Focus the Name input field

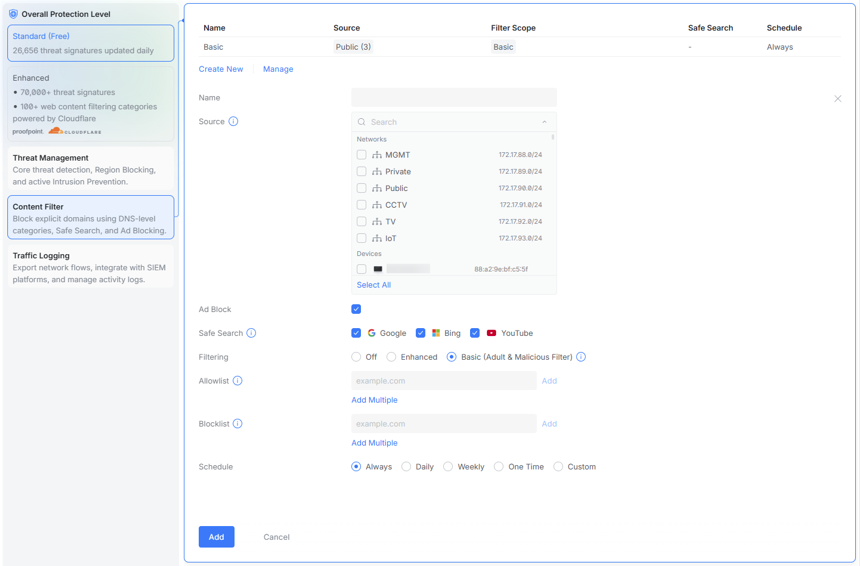[454, 98]
